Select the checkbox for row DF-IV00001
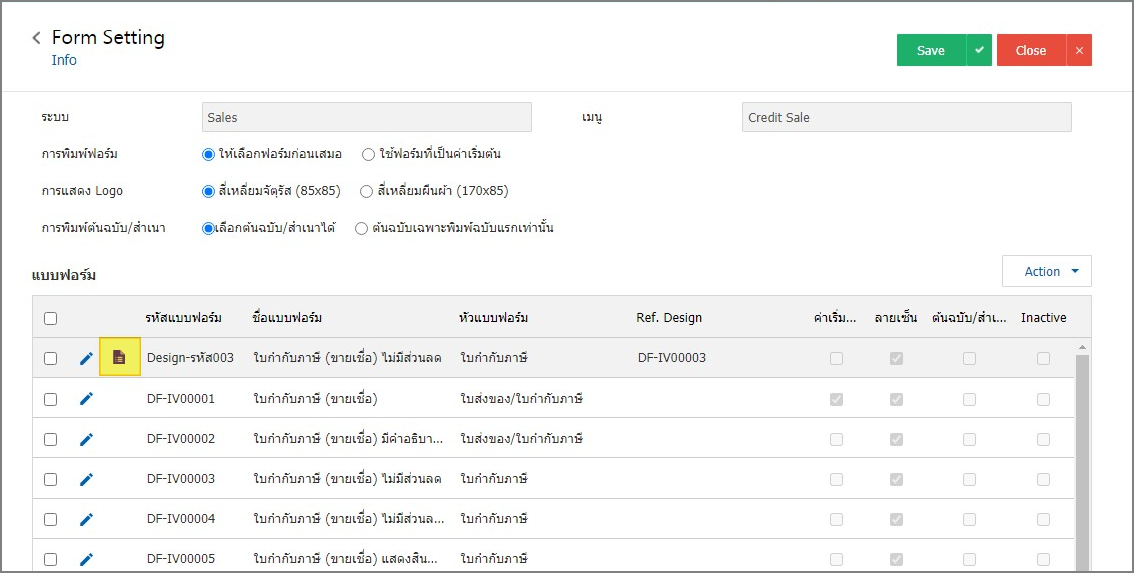The width and height of the screenshot is (1134, 573). [50, 399]
